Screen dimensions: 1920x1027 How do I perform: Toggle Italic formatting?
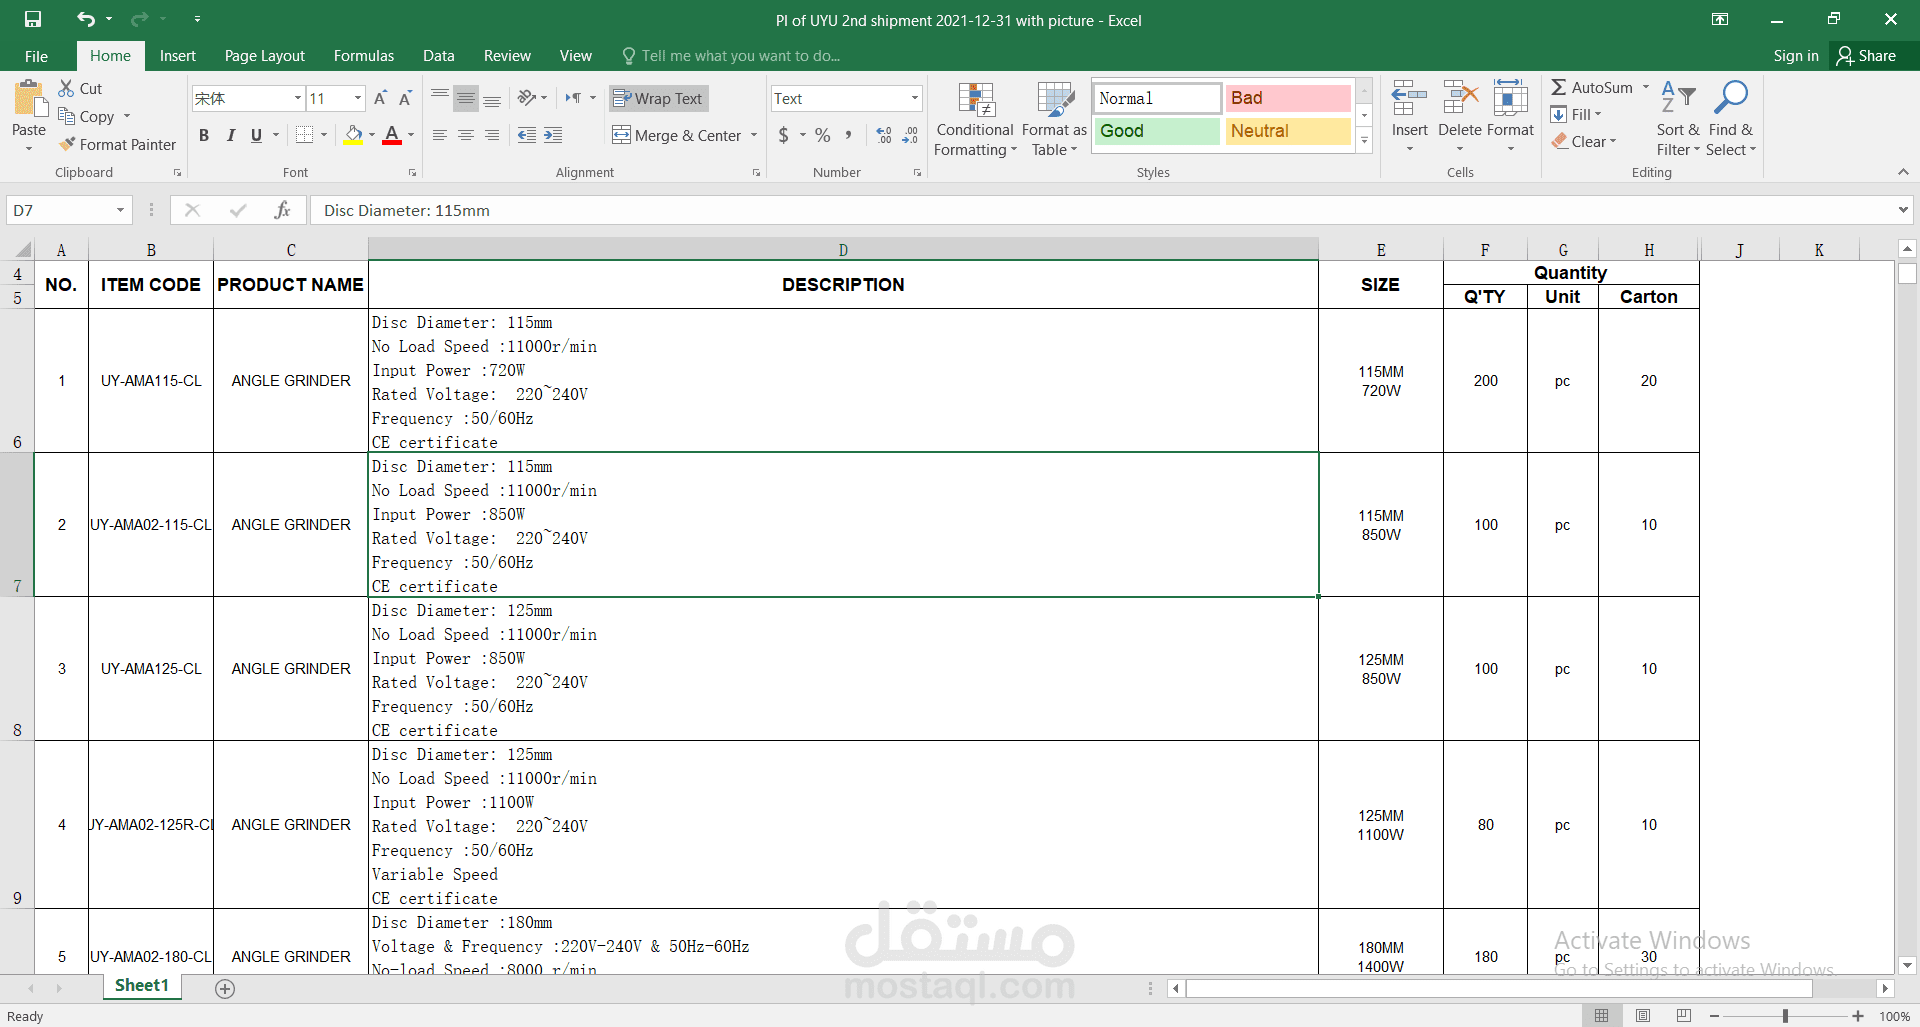230,135
